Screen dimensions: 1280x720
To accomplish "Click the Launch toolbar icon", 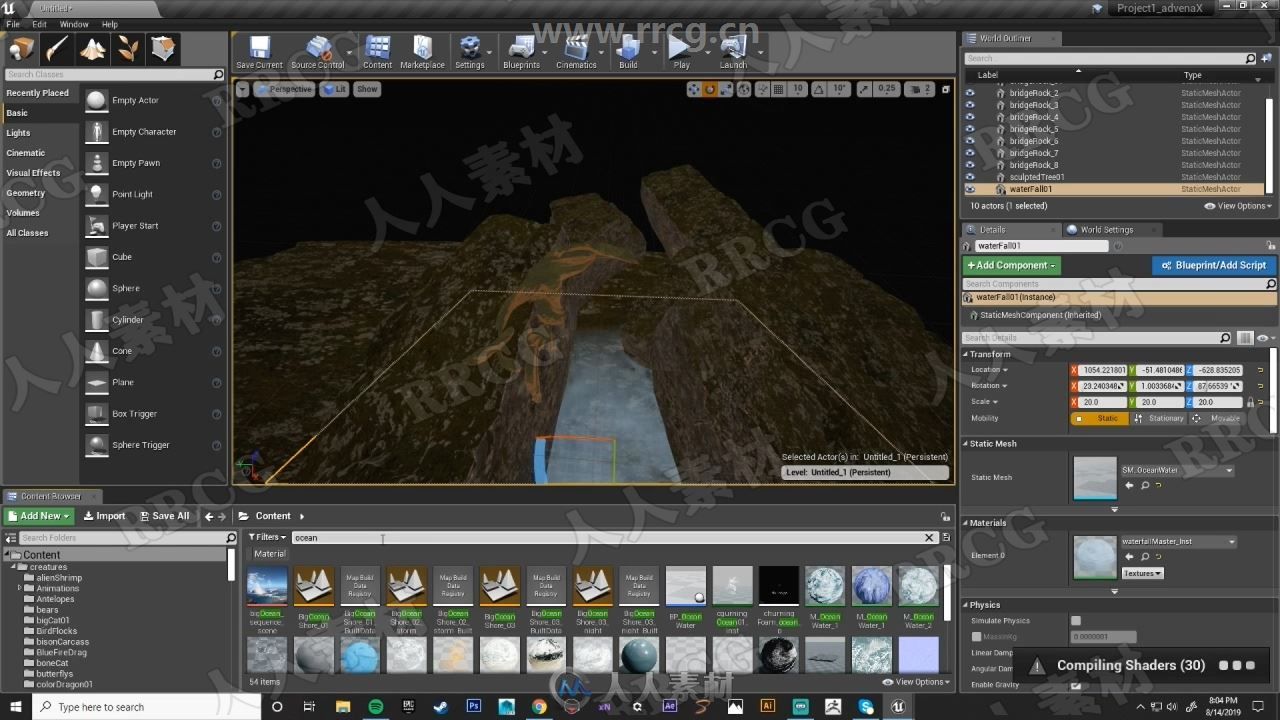I will [x=733, y=52].
